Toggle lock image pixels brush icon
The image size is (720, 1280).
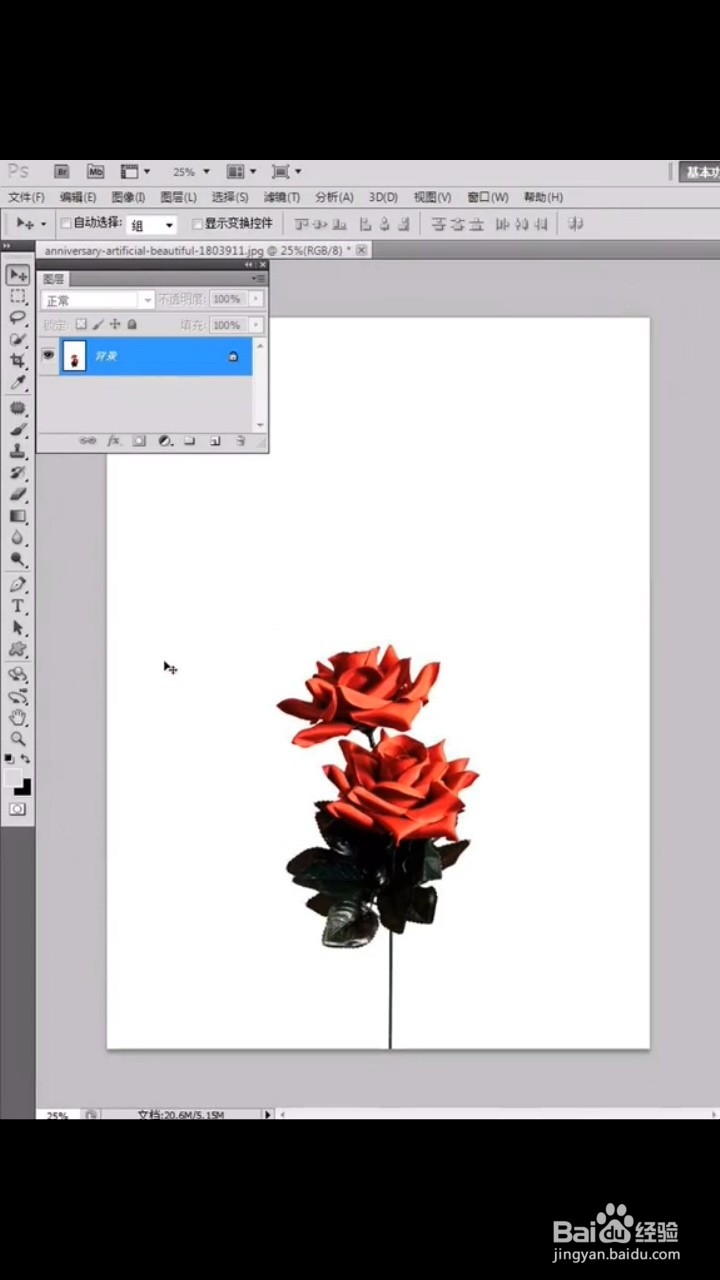tap(98, 325)
